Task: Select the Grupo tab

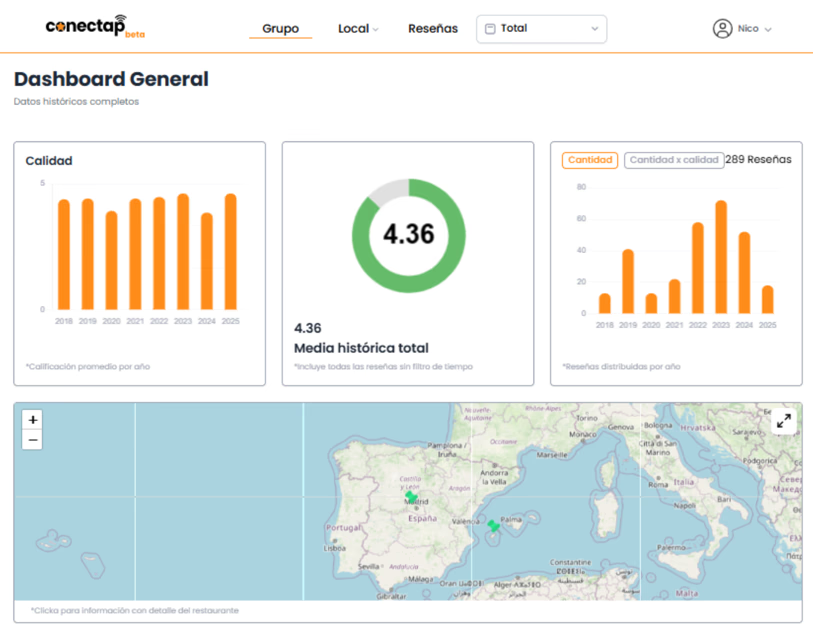Action: coord(279,28)
